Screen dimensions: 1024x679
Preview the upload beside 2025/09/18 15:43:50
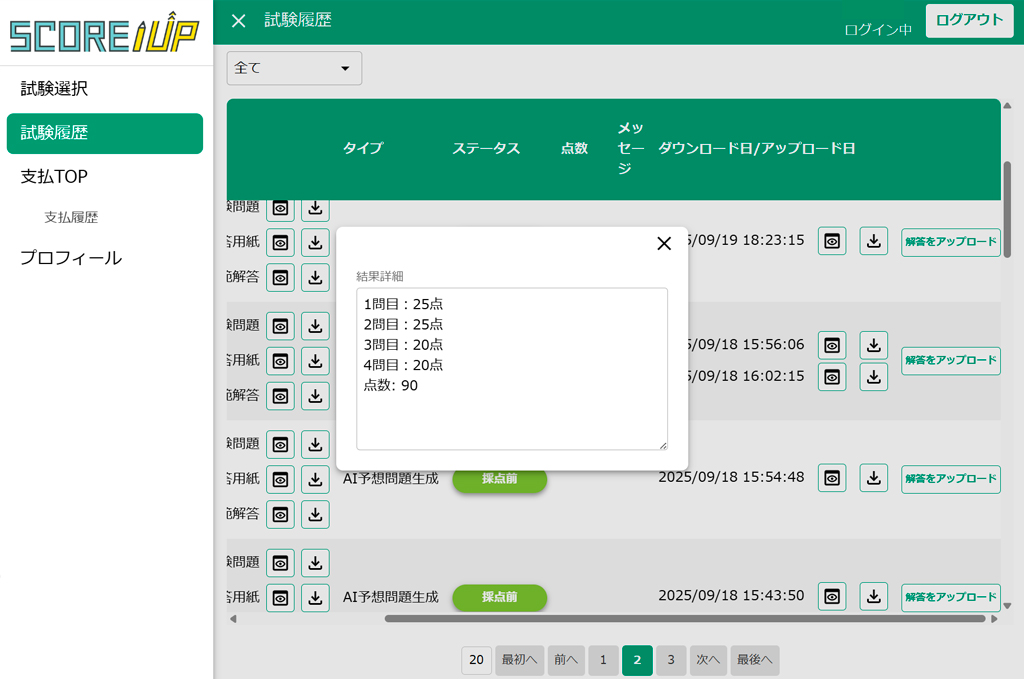click(831, 596)
